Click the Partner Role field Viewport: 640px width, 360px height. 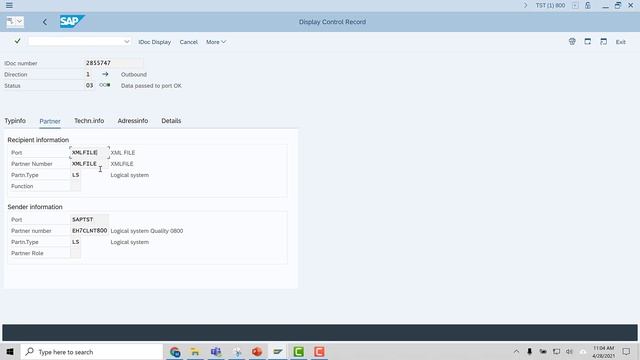click(76, 253)
